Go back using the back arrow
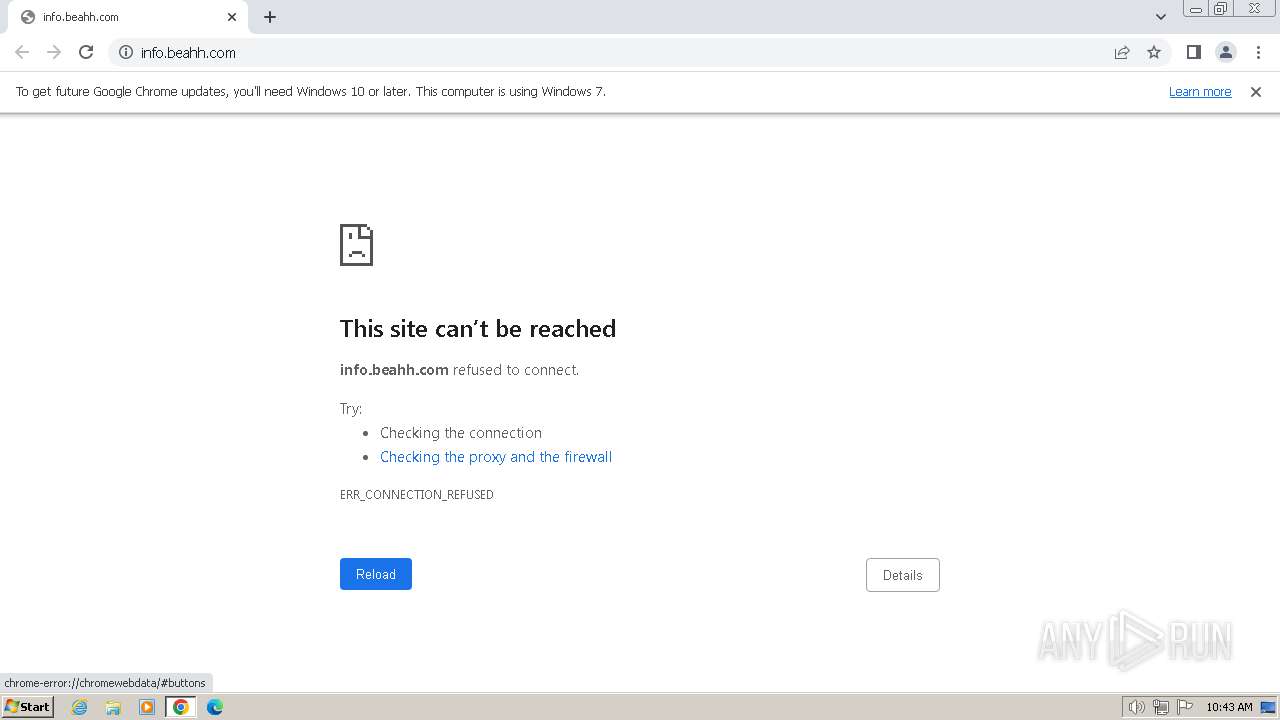The width and height of the screenshot is (1280, 720). (x=22, y=52)
